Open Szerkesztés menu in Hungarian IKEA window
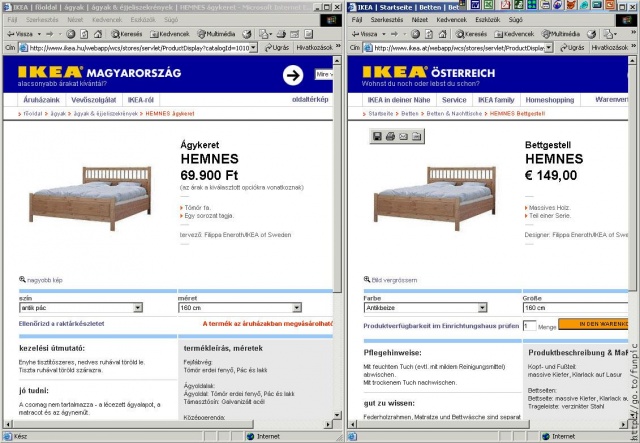Viewport: 640px width, 443px height. (42, 20)
